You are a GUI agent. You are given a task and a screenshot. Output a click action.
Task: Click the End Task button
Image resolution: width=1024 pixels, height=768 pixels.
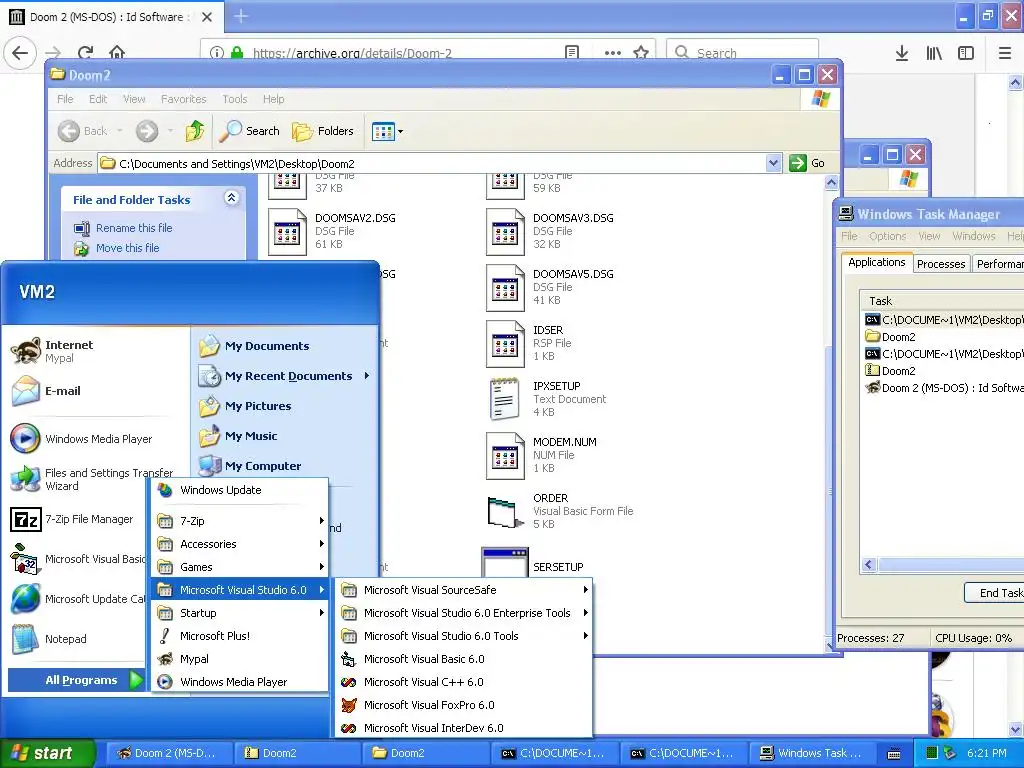[x=995, y=593]
